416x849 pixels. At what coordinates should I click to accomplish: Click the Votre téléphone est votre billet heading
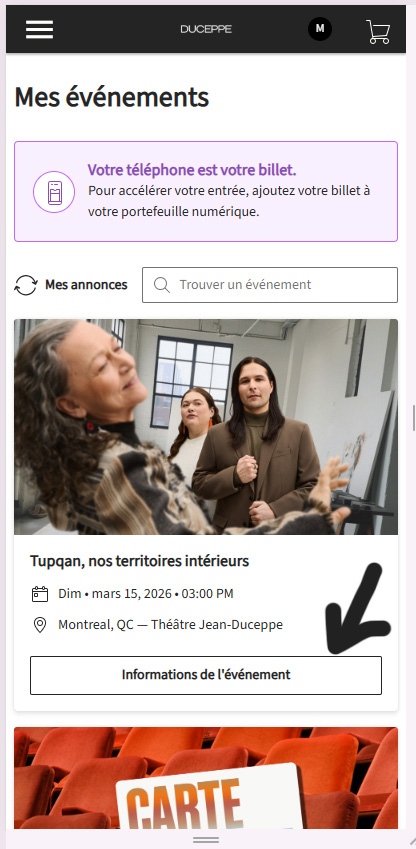[x=192, y=170]
